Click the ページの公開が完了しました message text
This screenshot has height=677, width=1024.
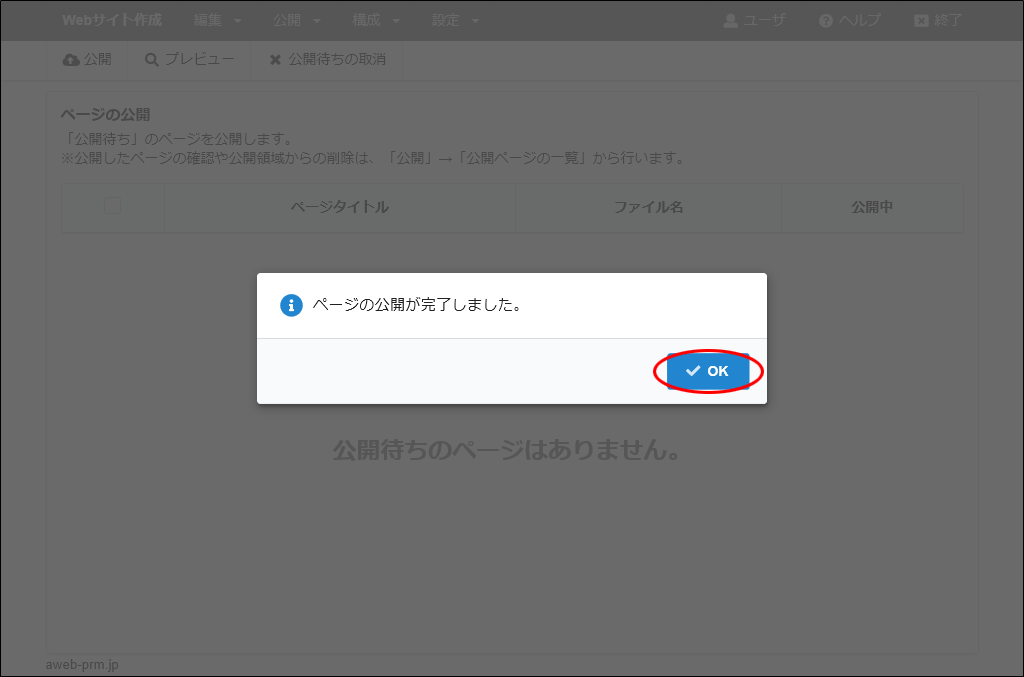pyautogui.click(x=417, y=305)
